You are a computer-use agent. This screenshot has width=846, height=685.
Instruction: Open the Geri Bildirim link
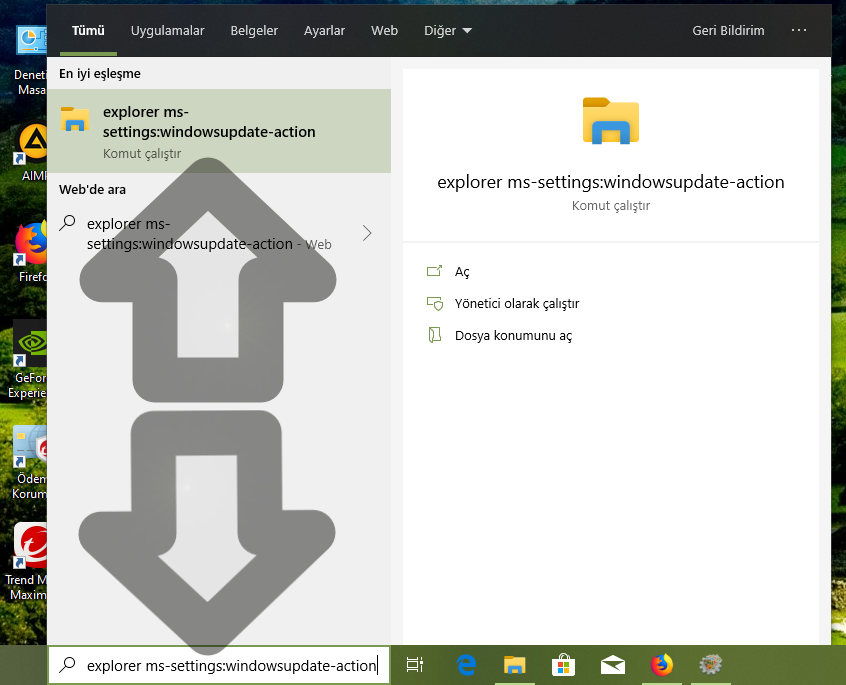coord(728,31)
